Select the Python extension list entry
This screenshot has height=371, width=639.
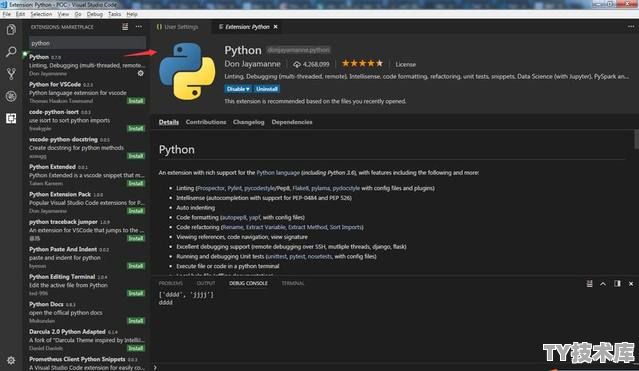[x=86, y=65]
